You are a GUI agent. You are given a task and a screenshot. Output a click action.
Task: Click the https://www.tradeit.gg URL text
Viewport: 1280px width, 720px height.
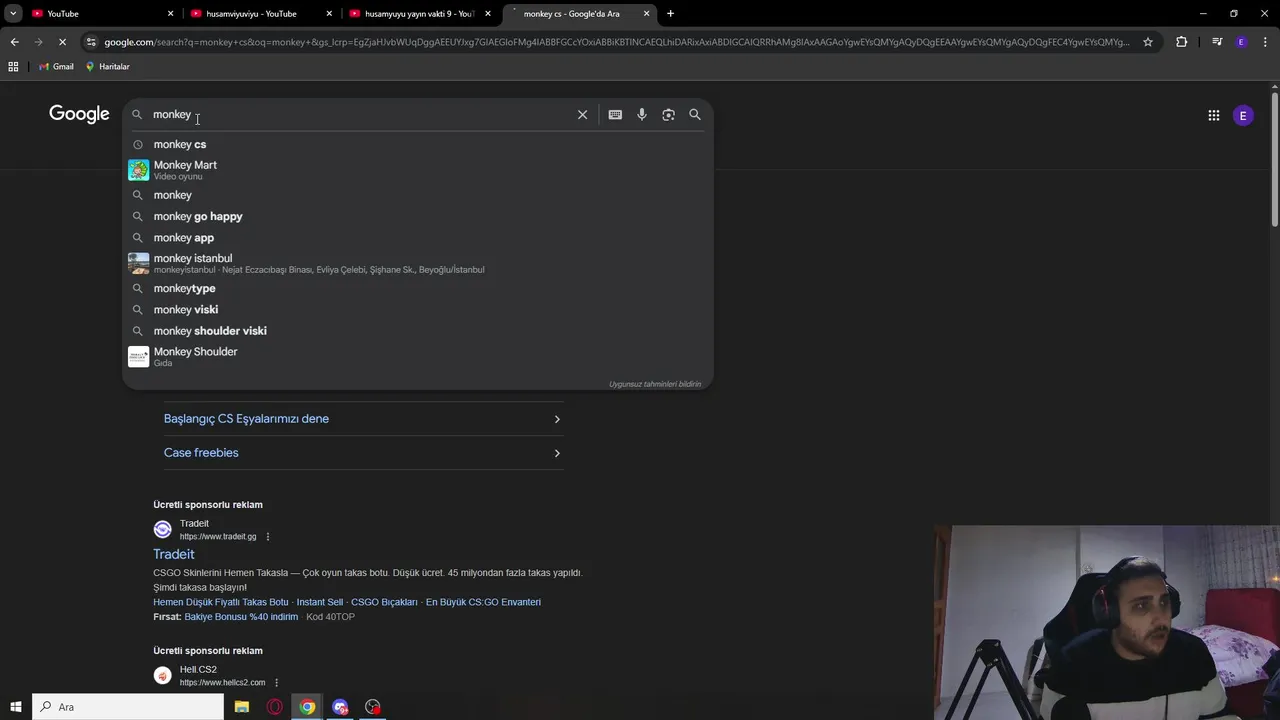[218, 537]
